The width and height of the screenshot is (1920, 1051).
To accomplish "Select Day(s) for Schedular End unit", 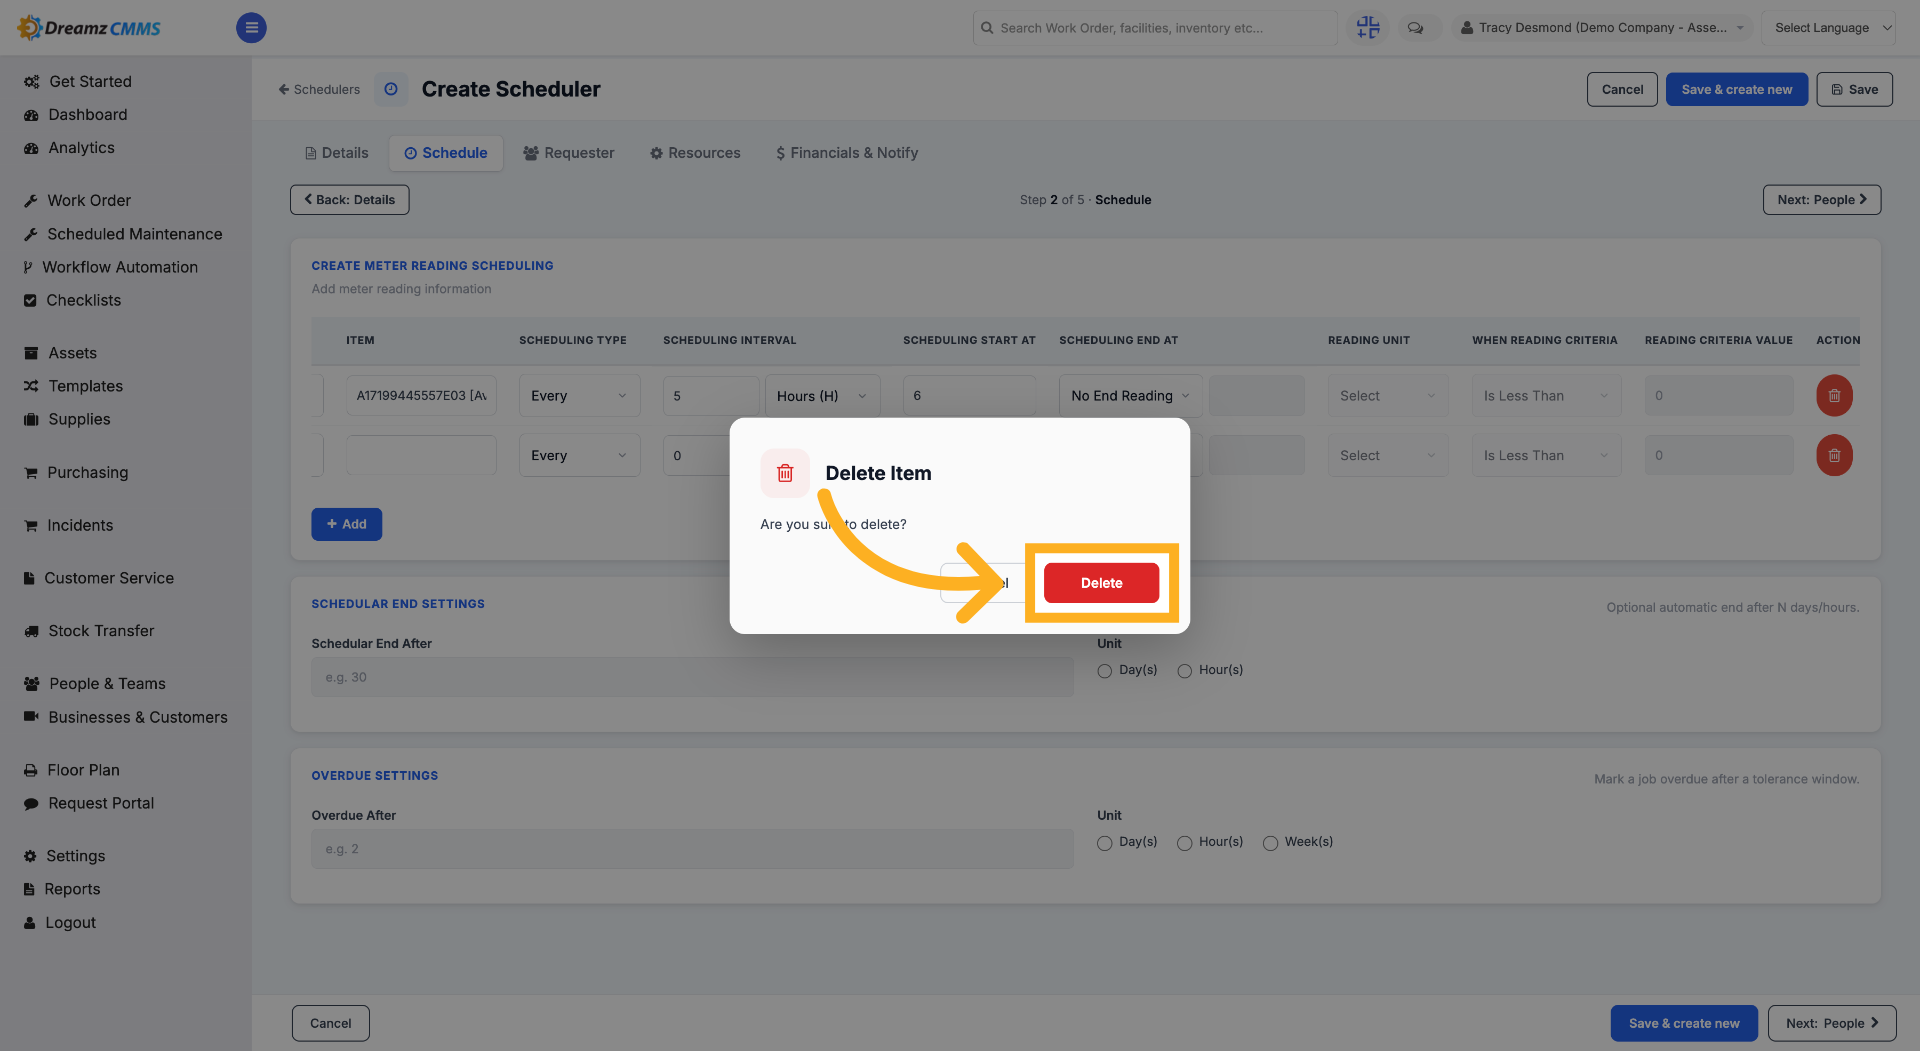I will point(1104,671).
